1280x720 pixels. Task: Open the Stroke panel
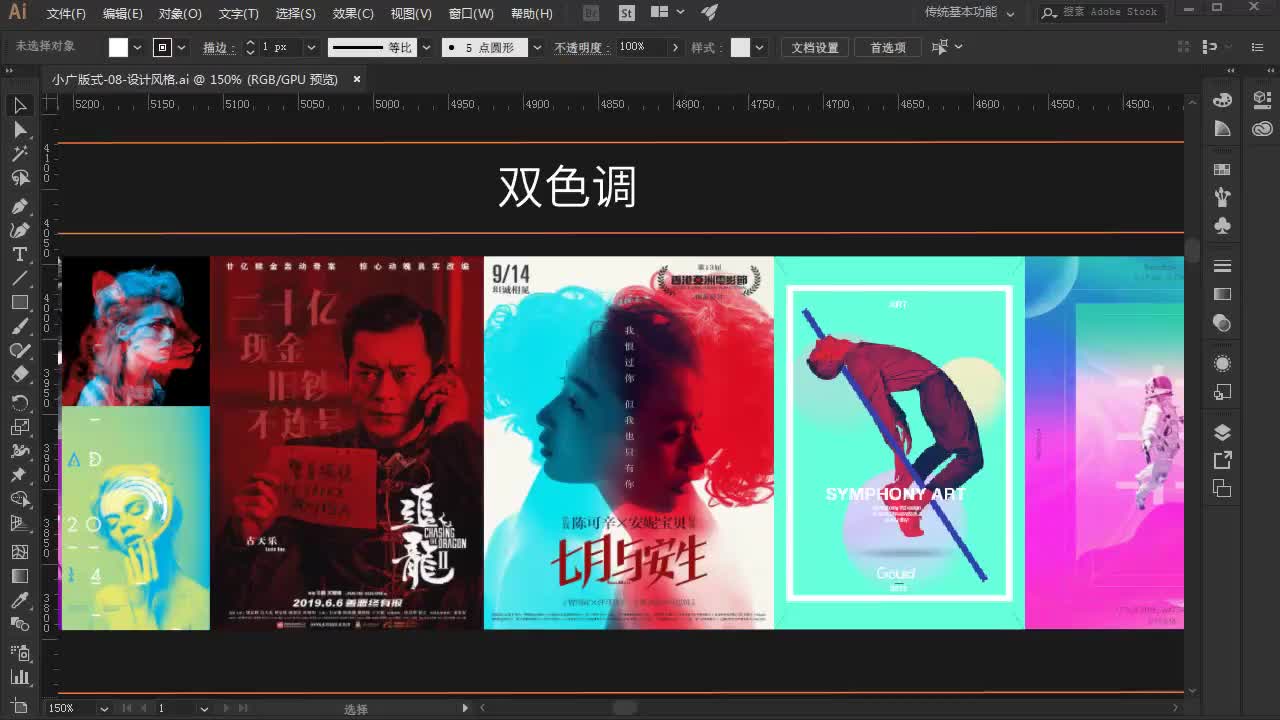pos(1222,266)
